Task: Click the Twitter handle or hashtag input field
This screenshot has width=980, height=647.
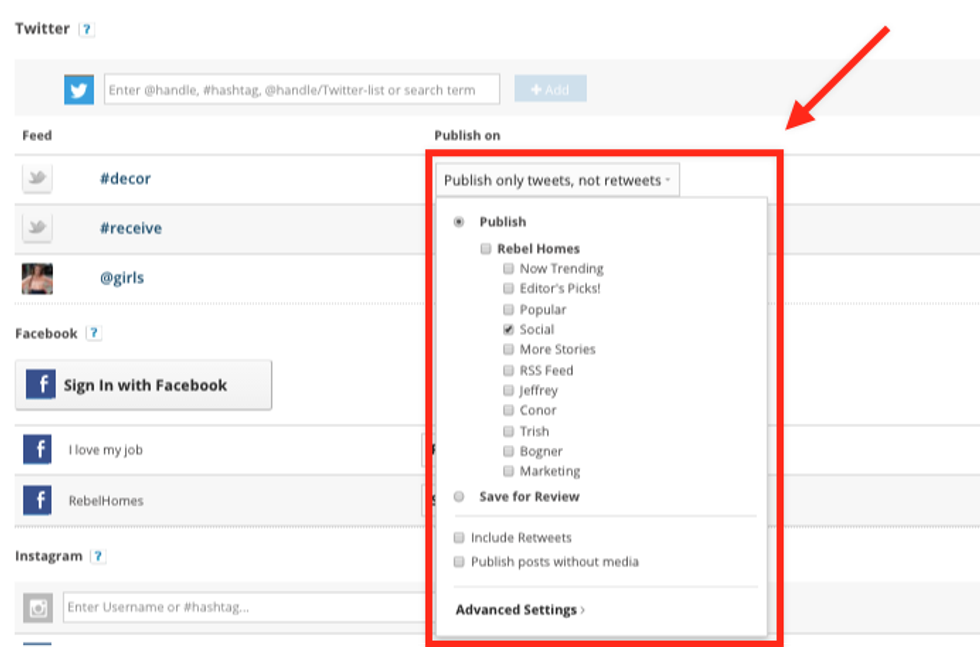Action: pos(301,90)
